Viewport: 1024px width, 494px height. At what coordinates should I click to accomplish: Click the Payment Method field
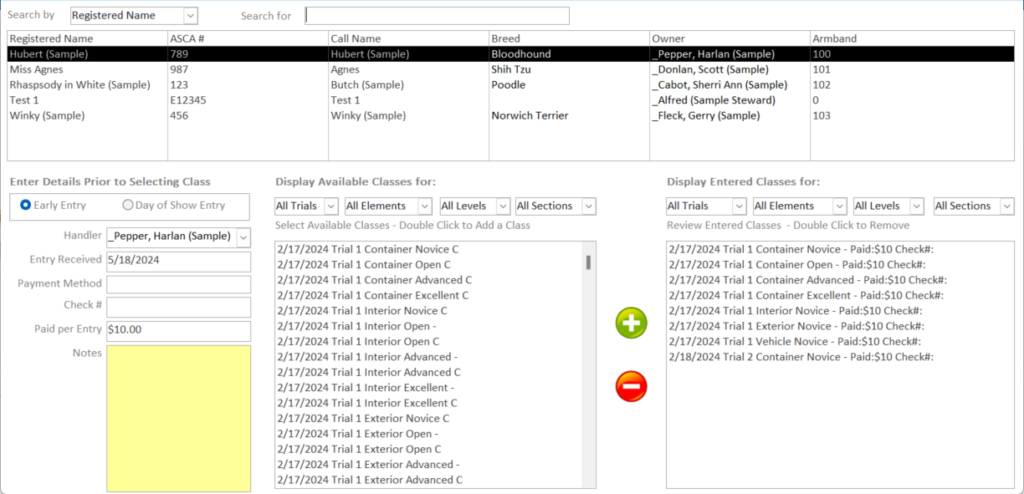tap(178, 284)
